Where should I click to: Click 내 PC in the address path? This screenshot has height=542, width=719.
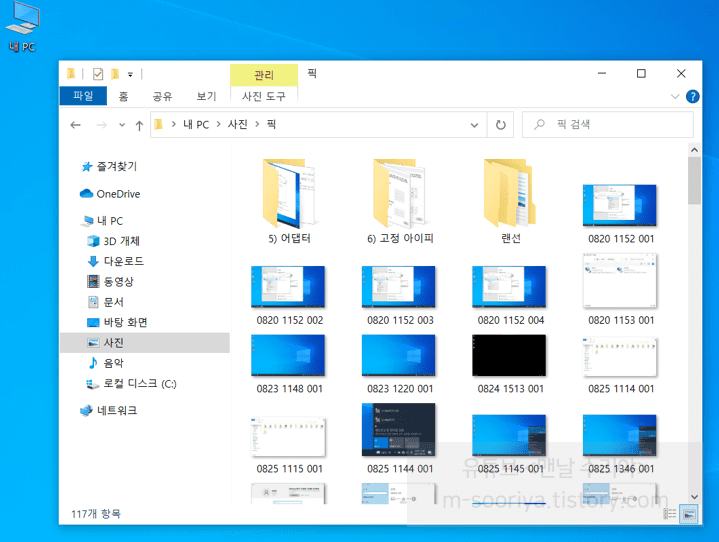[196, 124]
